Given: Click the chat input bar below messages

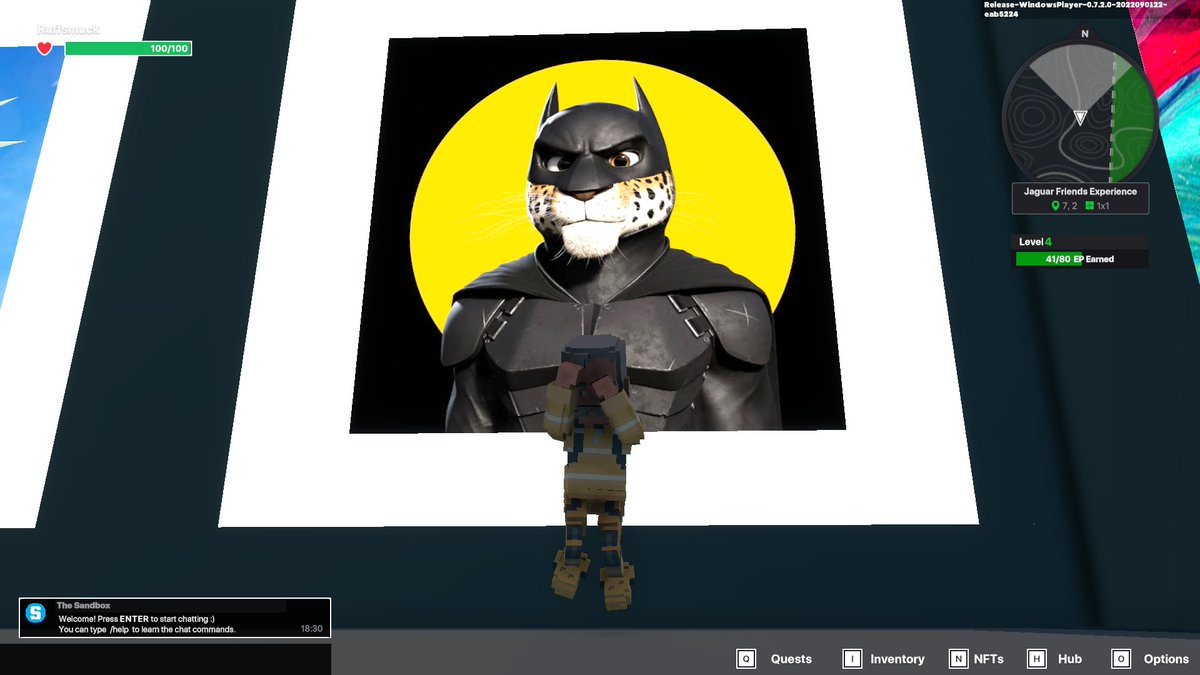Looking at the screenshot, I should [x=165, y=659].
